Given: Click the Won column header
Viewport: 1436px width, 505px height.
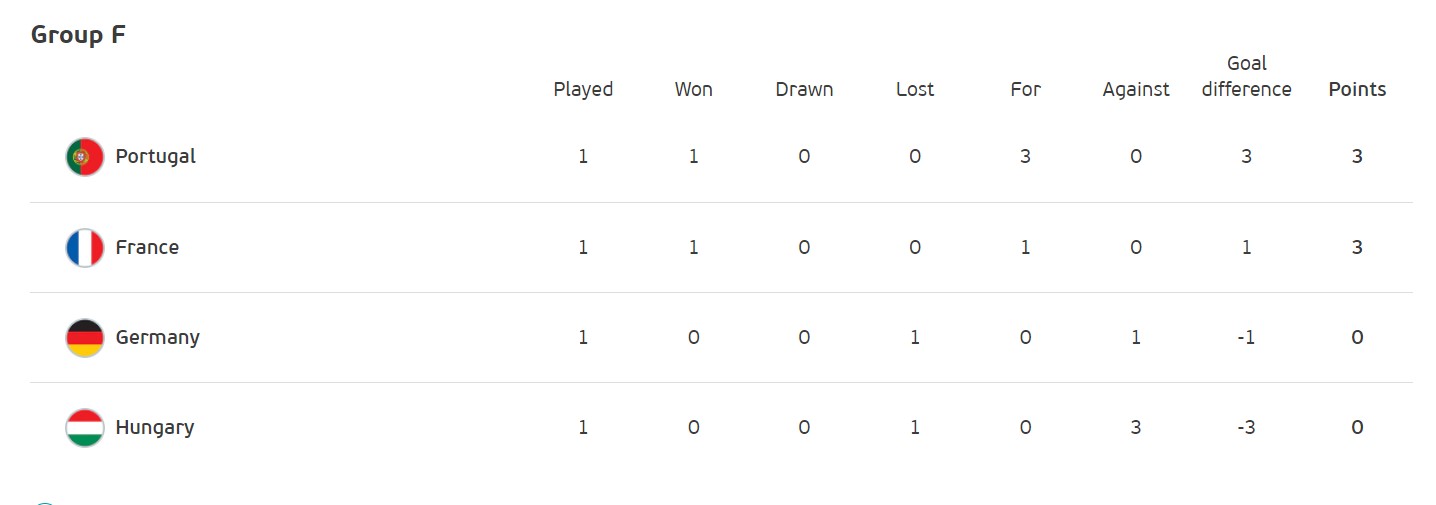Looking at the screenshot, I should (x=693, y=89).
